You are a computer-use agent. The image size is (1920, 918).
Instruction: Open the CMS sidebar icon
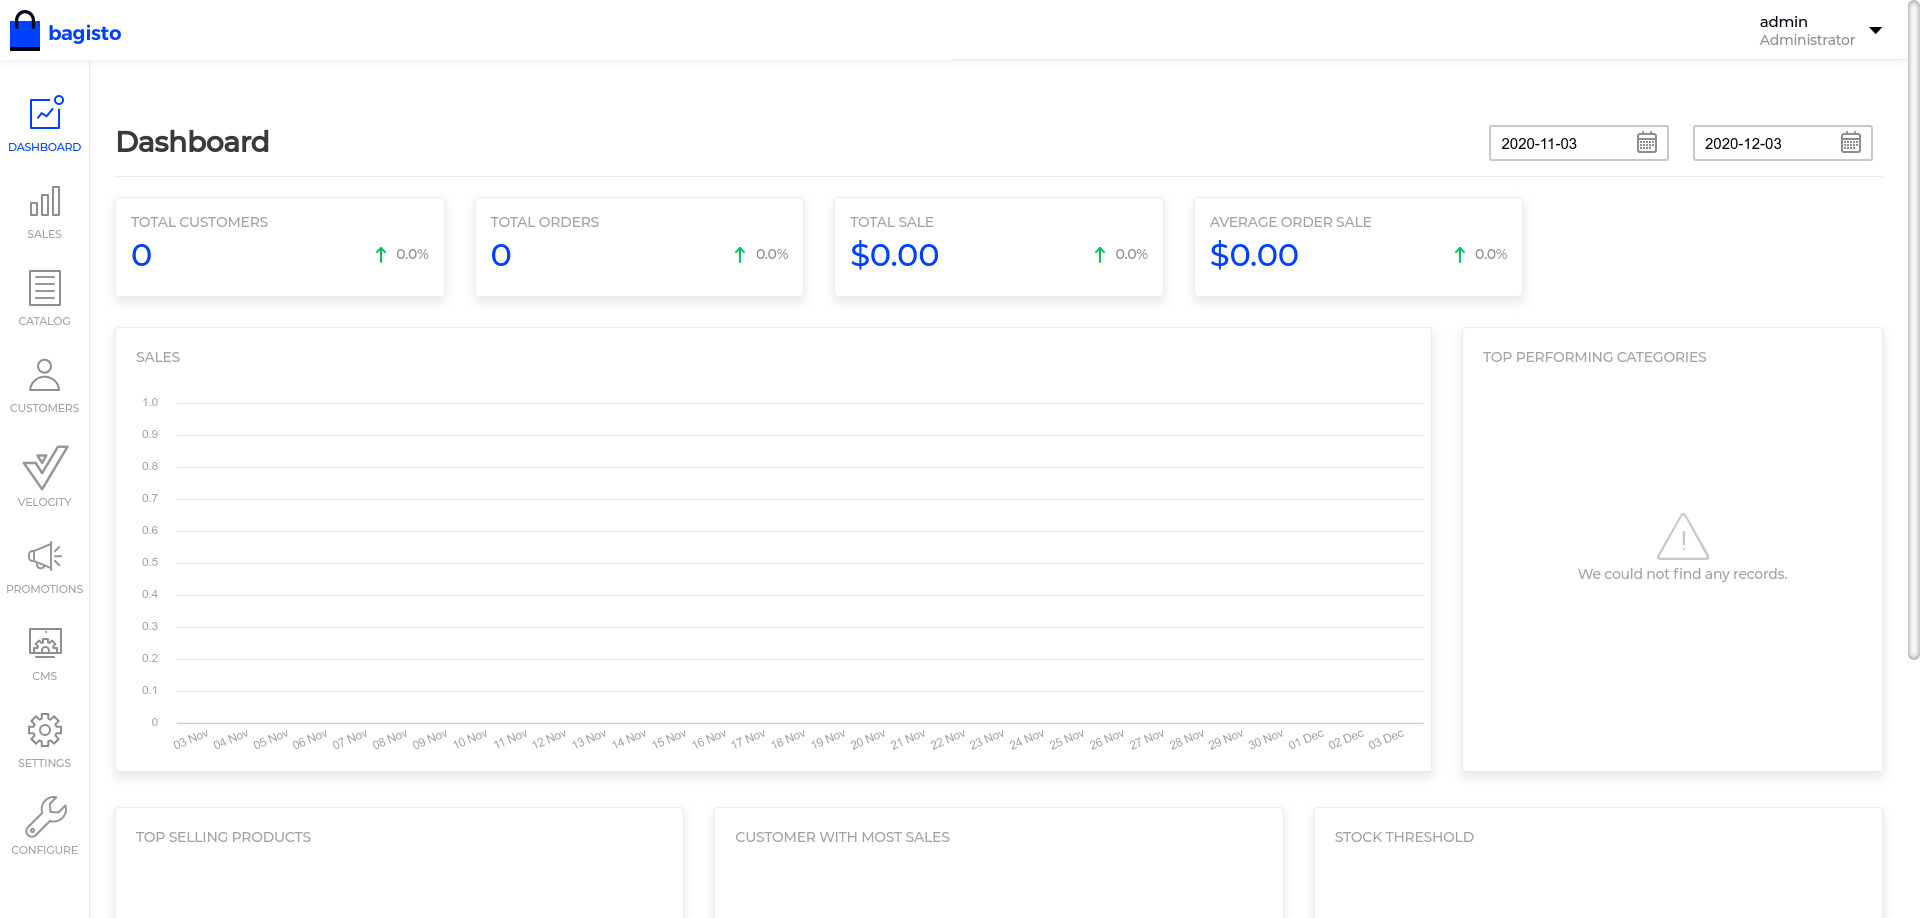point(44,643)
